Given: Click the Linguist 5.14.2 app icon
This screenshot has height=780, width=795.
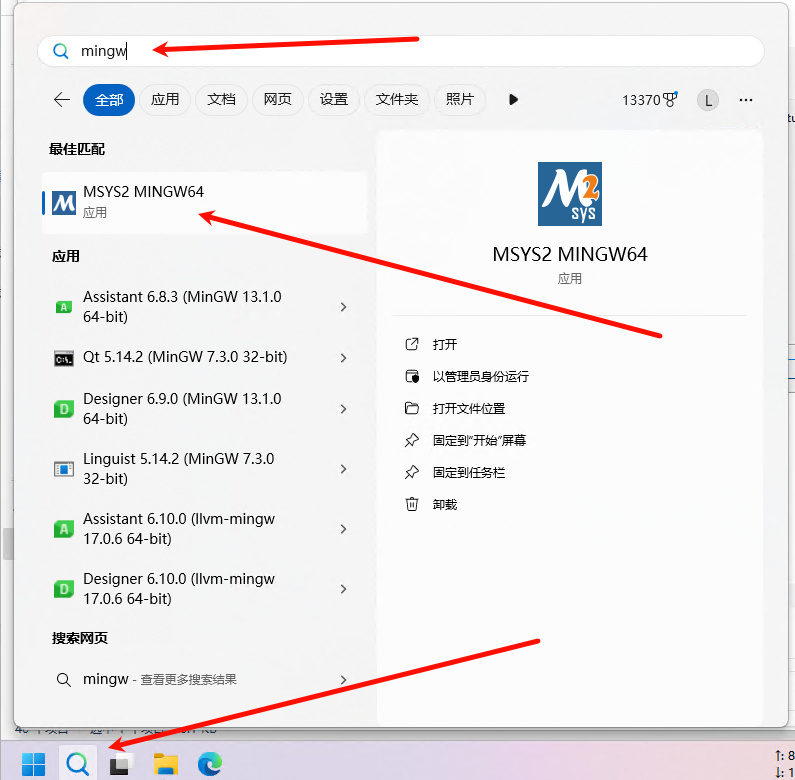Looking at the screenshot, I should 64,469.
